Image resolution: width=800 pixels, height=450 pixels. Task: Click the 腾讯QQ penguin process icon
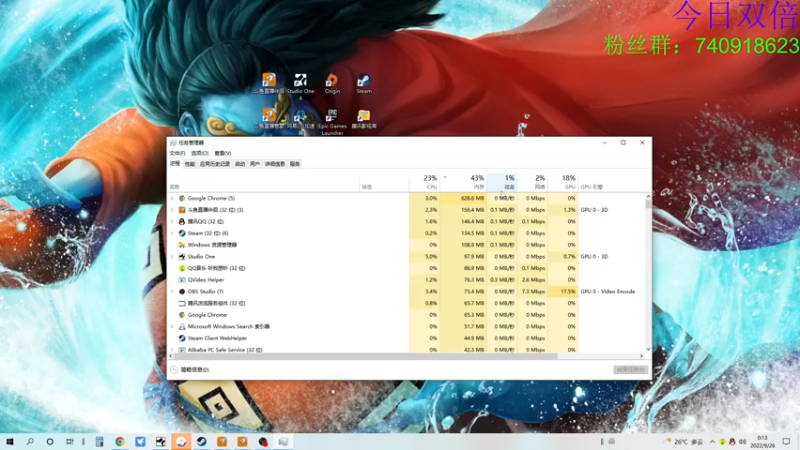click(182, 221)
